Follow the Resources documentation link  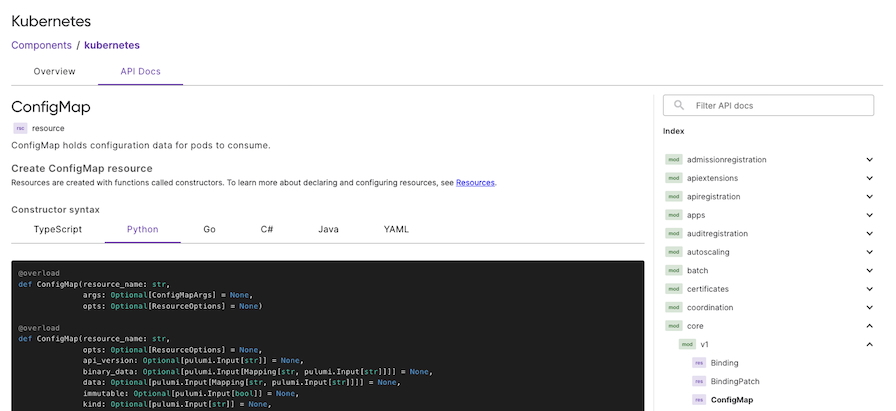coord(475,183)
